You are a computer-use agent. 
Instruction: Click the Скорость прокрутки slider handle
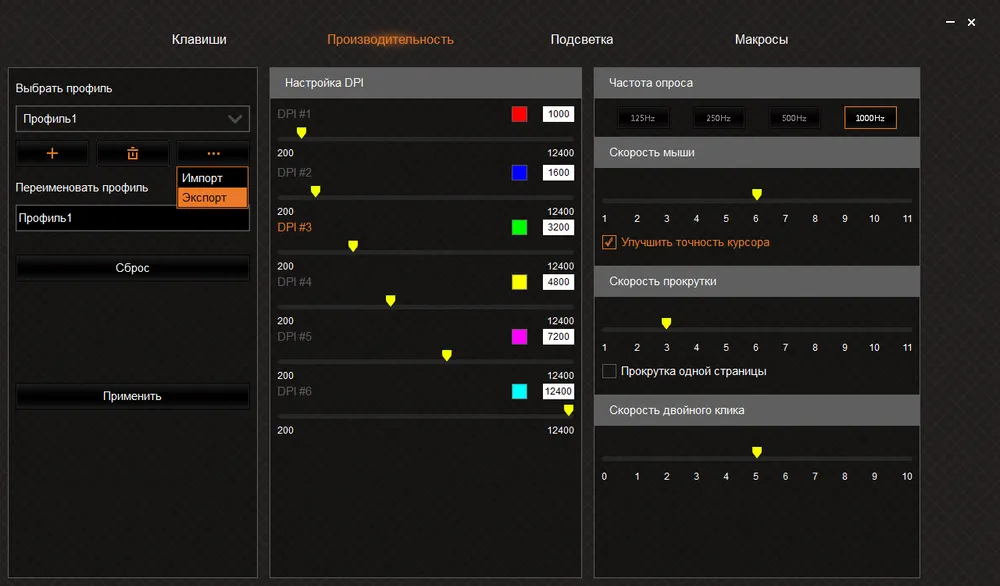(666, 323)
